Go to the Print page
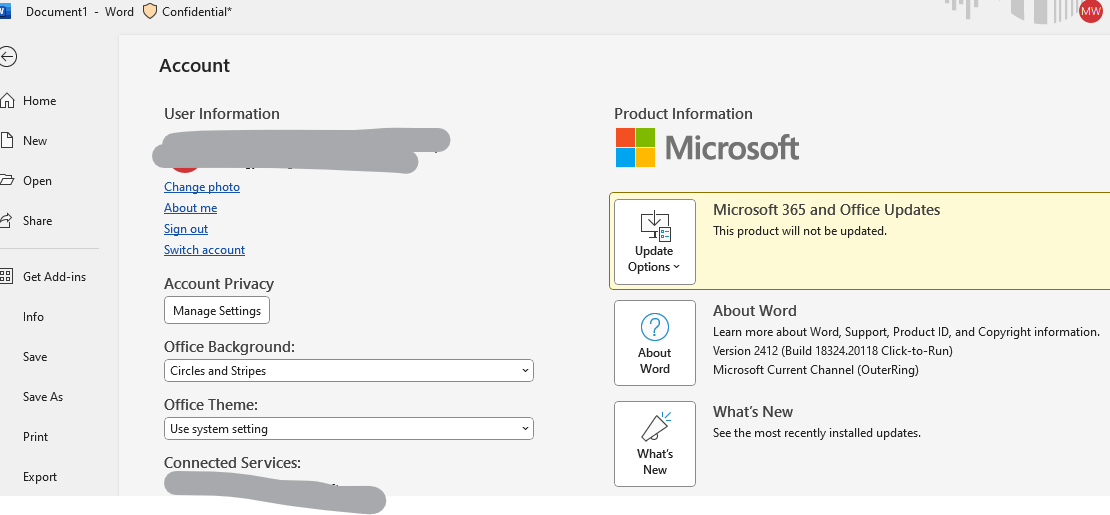This screenshot has width=1110, height=515. (x=35, y=436)
